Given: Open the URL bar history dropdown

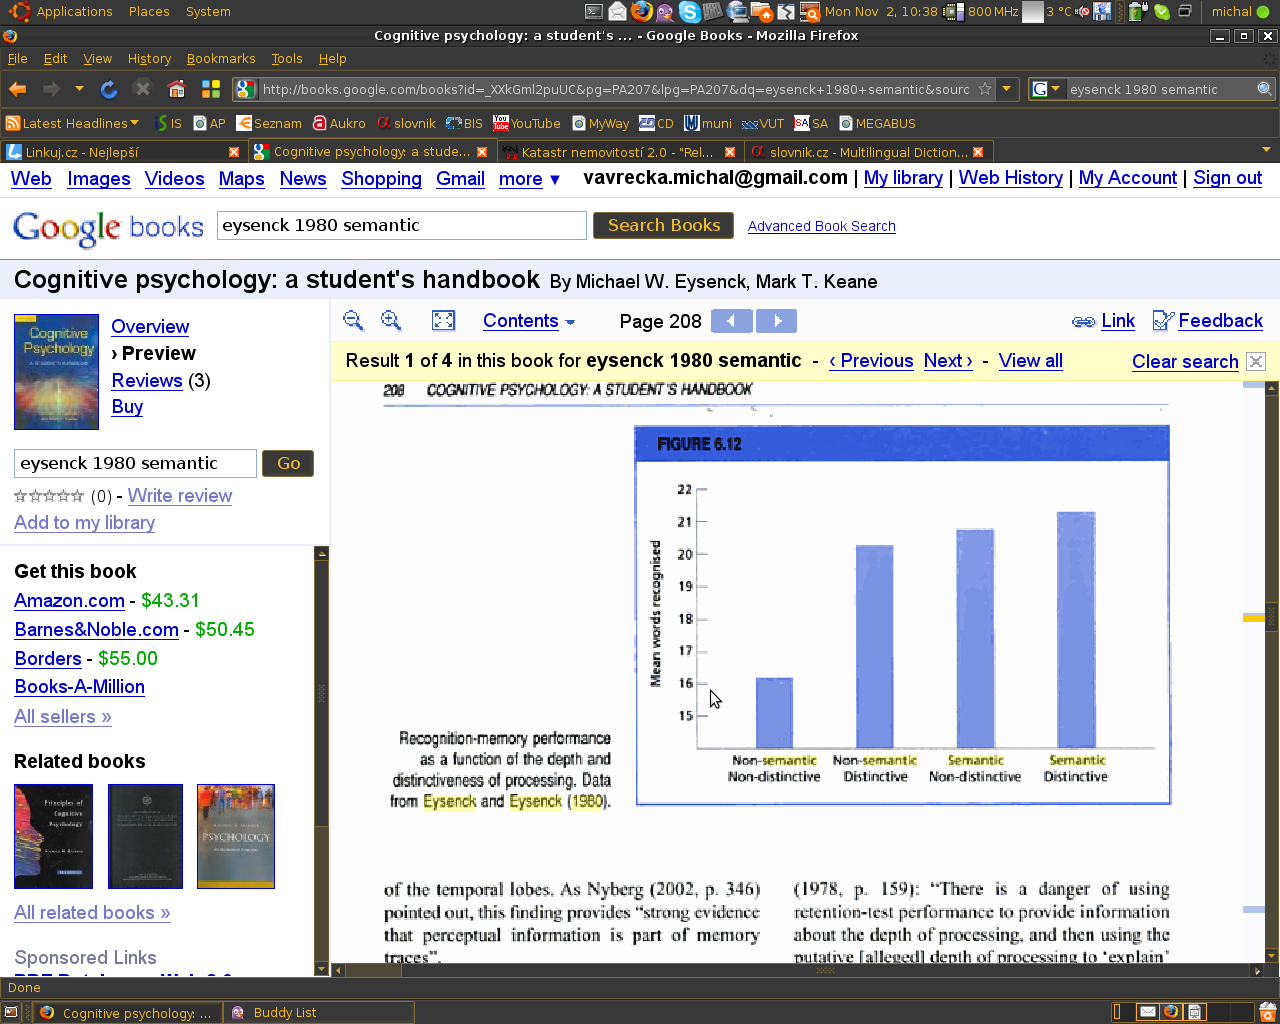Looking at the screenshot, I should 1007,89.
